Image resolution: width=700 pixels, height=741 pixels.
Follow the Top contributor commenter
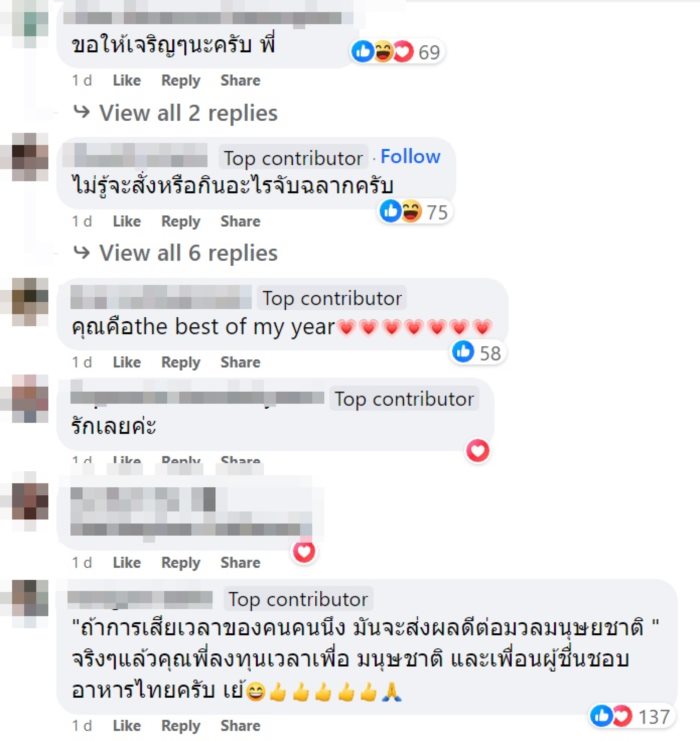(x=410, y=156)
